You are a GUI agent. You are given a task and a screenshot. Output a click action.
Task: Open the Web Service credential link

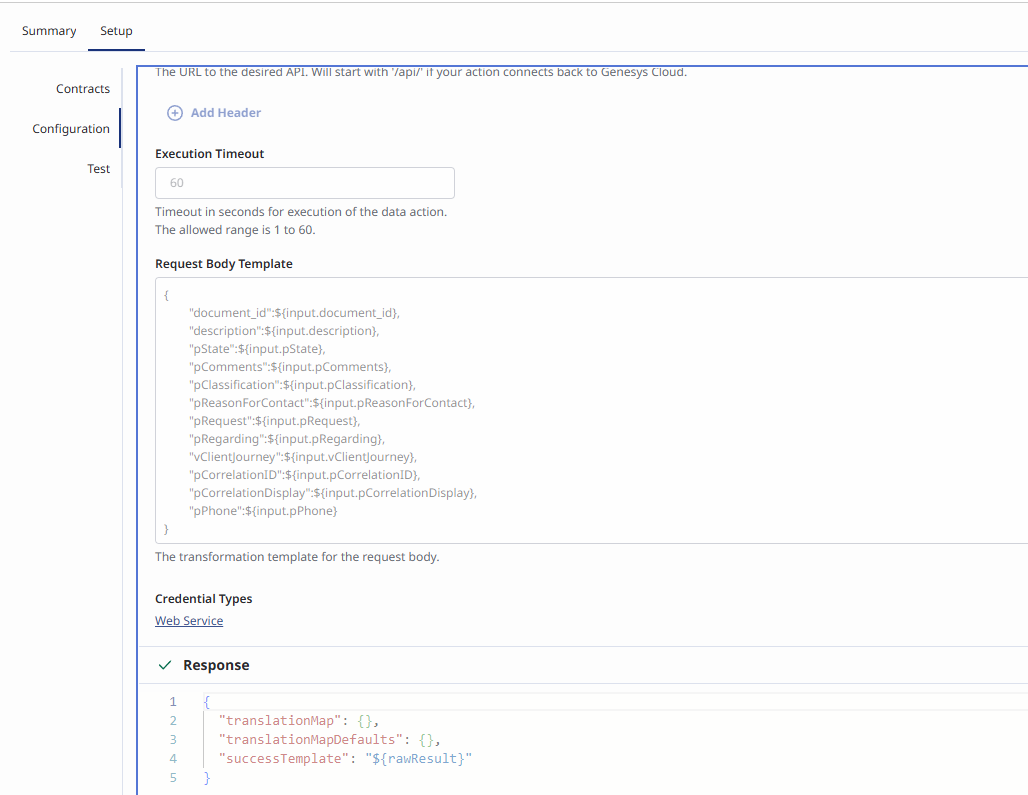tap(189, 621)
